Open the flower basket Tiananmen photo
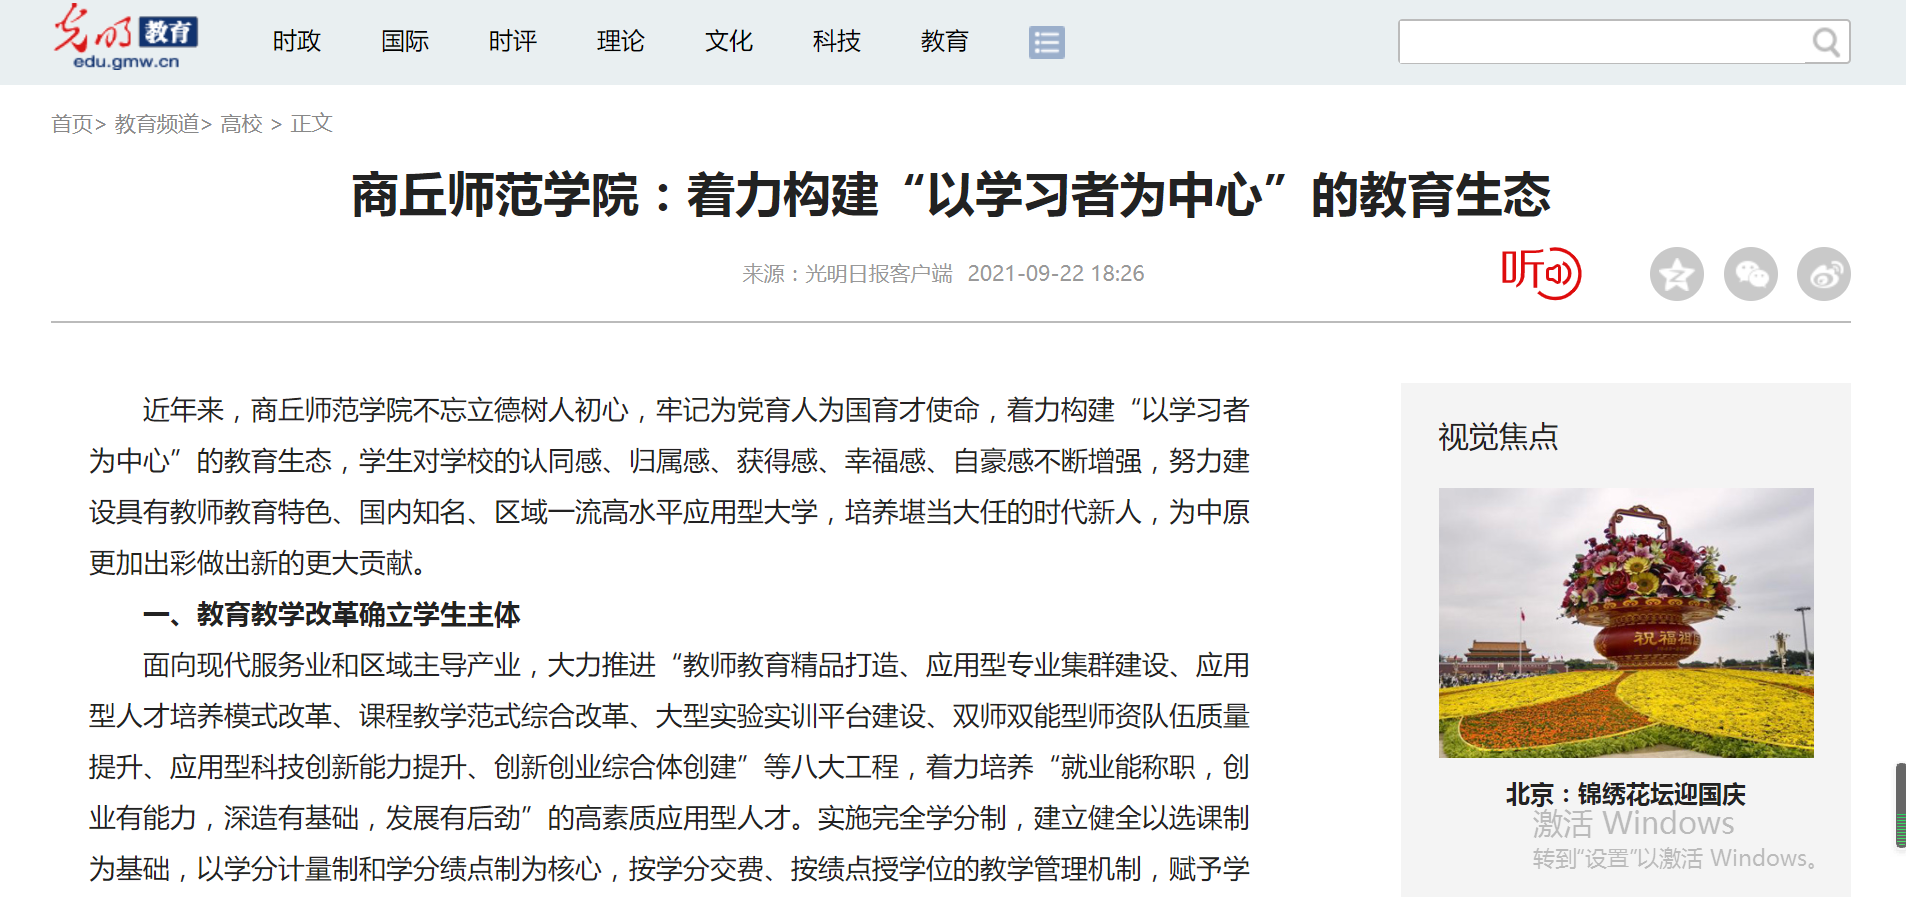Image resolution: width=1906 pixels, height=897 pixels. click(x=1626, y=622)
